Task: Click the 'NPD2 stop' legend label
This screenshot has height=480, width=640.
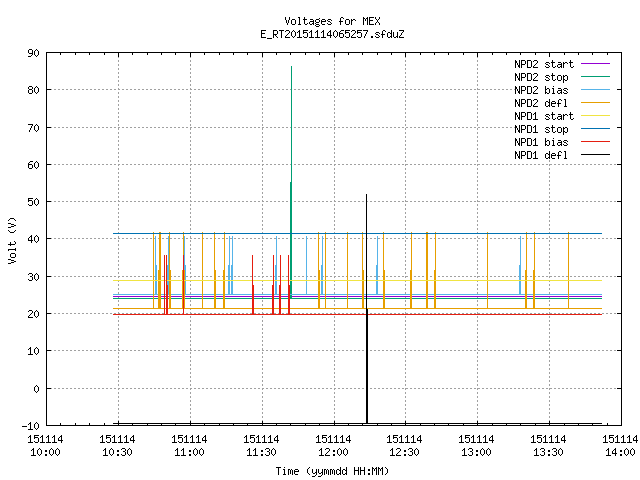Action: [x=541, y=77]
